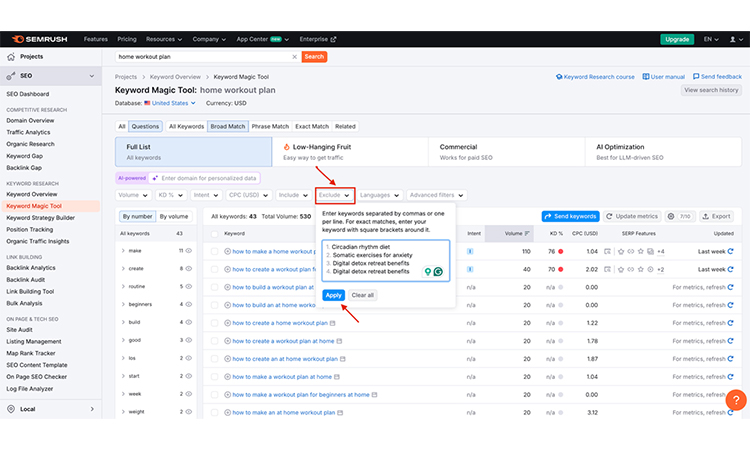Toggle eye icon for 'beginners' keyword group
This screenshot has width=750, height=450.
(189, 304)
